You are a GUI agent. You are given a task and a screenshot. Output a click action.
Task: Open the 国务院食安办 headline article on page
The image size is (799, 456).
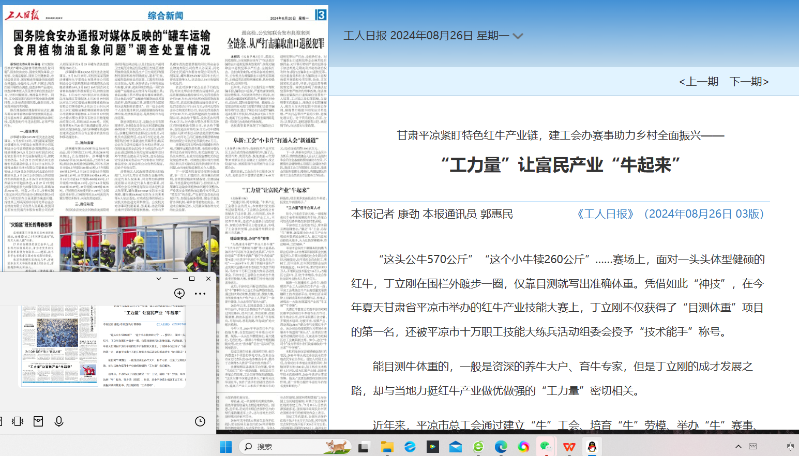point(111,42)
